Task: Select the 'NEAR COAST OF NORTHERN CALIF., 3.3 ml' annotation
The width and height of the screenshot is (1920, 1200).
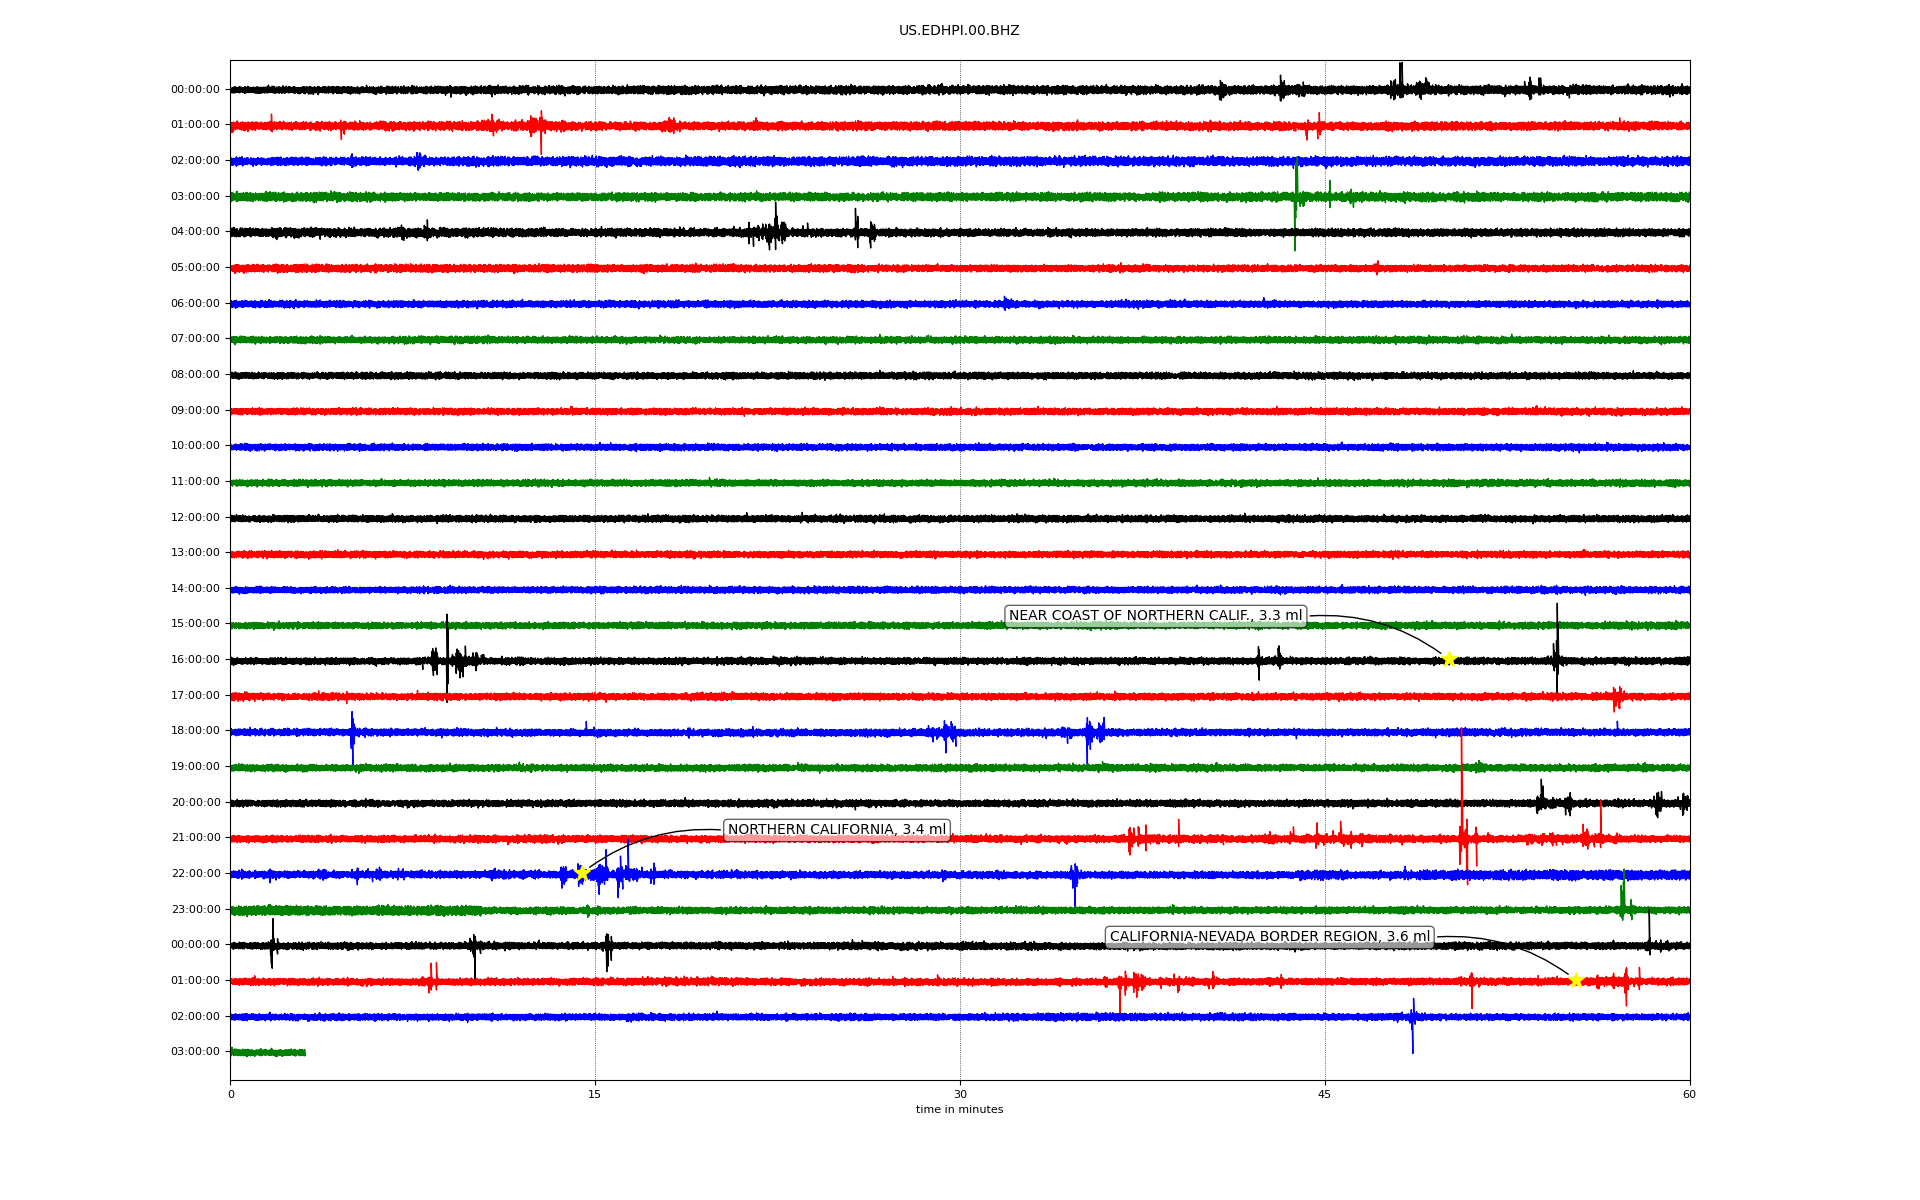Action: [1155, 616]
